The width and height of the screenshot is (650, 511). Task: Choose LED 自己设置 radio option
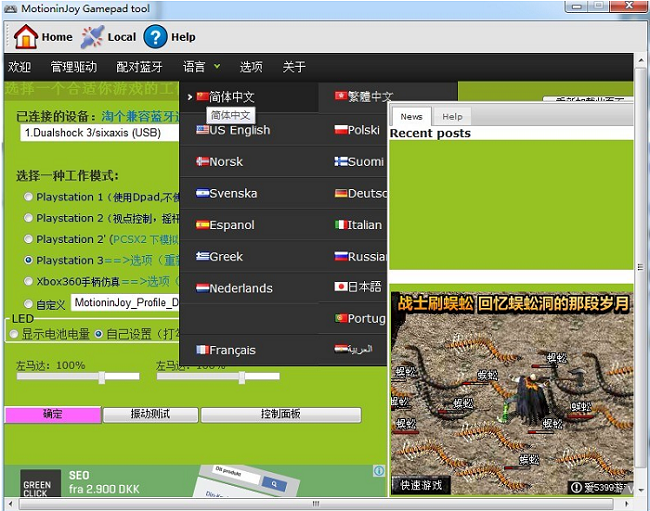pyautogui.click(x=99, y=334)
